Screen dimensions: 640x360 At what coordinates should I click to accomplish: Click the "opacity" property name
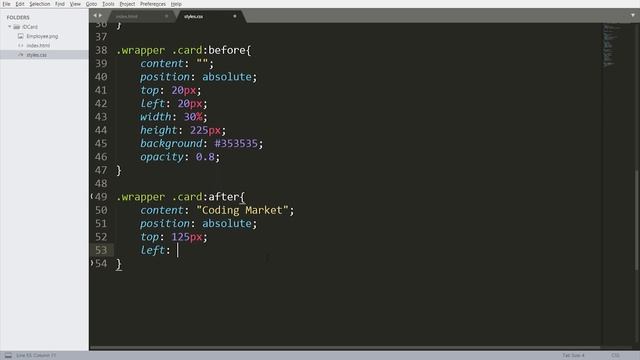[162, 157]
